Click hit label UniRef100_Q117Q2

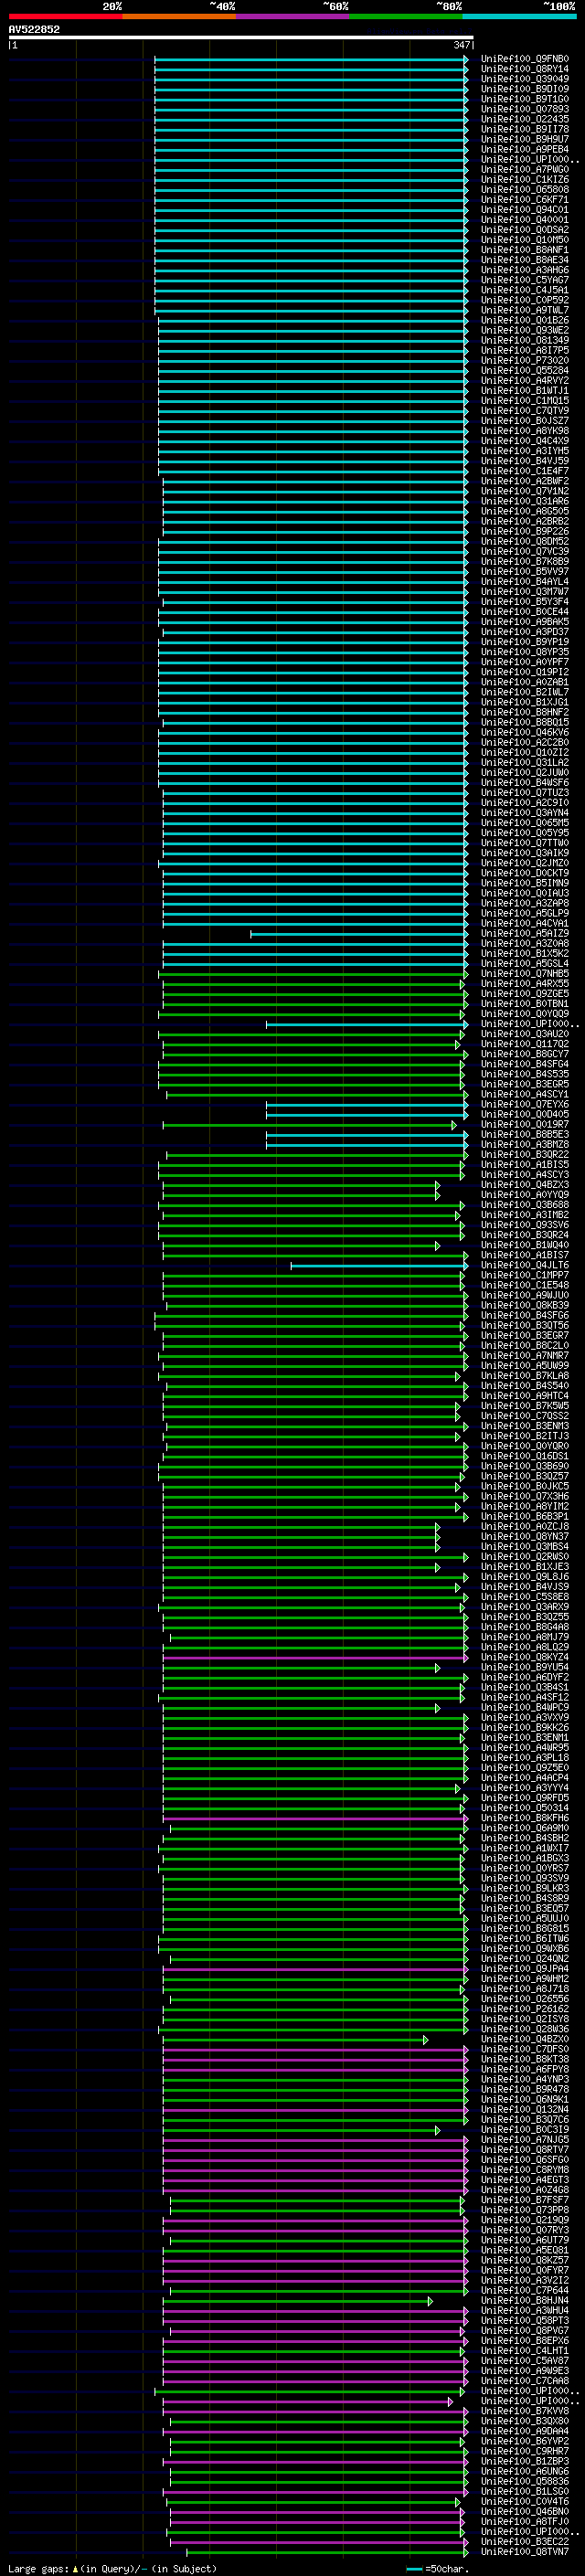tap(525, 1044)
